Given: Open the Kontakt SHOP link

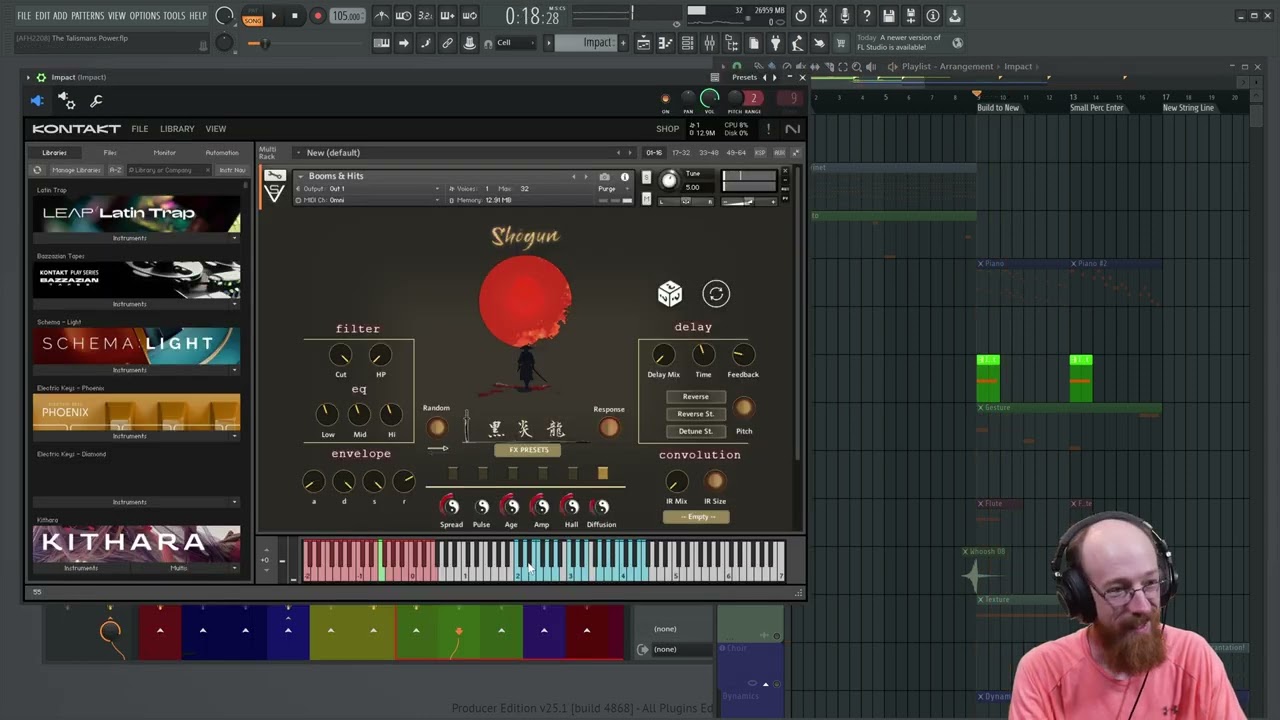Looking at the screenshot, I should pyautogui.click(x=667, y=128).
